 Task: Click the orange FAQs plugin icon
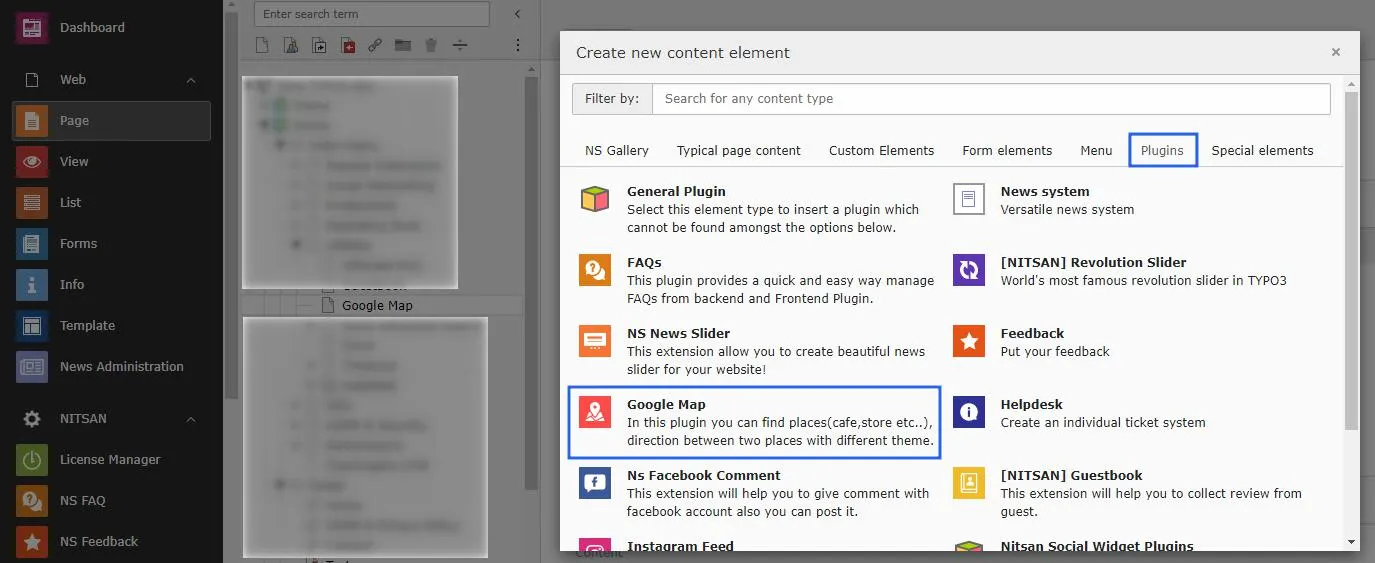click(x=595, y=270)
